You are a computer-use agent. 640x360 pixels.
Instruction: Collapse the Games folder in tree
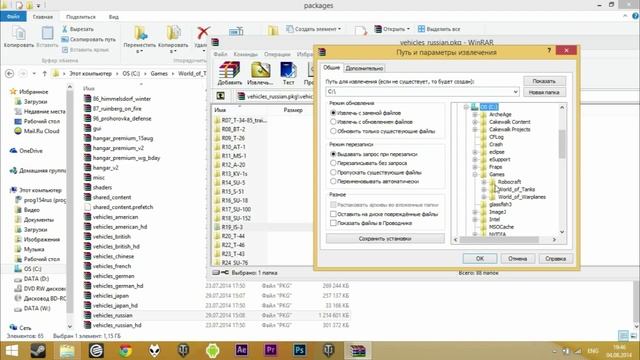[x=475, y=175]
